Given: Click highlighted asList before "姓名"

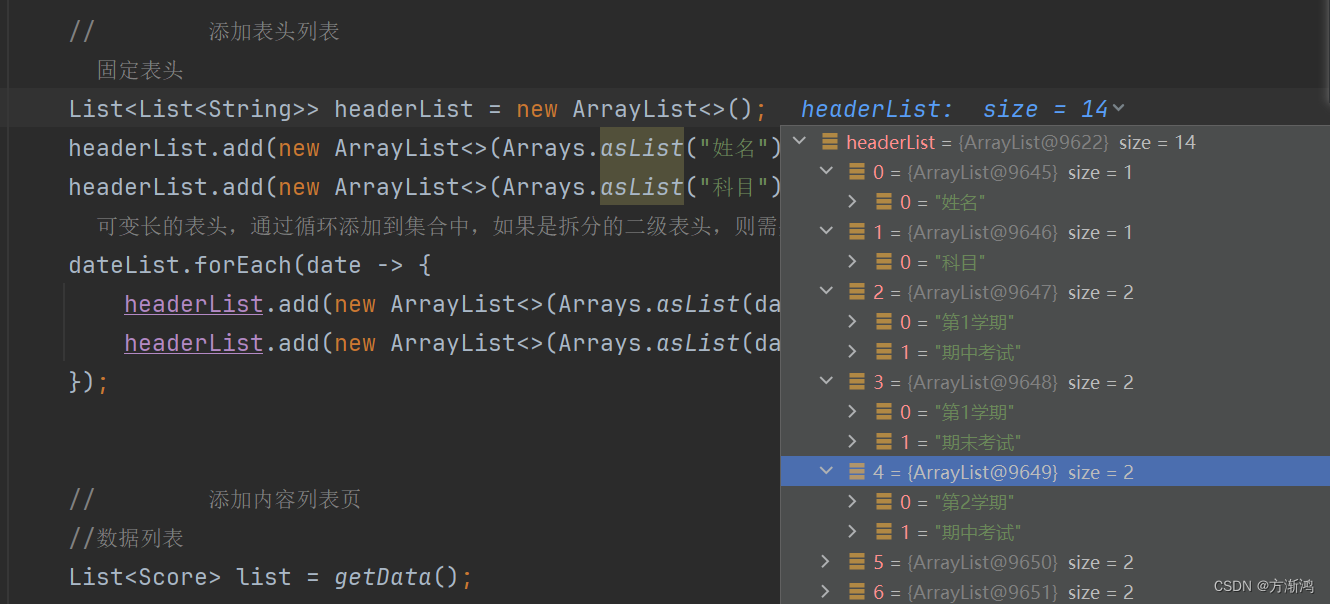Looking at the screenshot, I should [x=641, y=148].
